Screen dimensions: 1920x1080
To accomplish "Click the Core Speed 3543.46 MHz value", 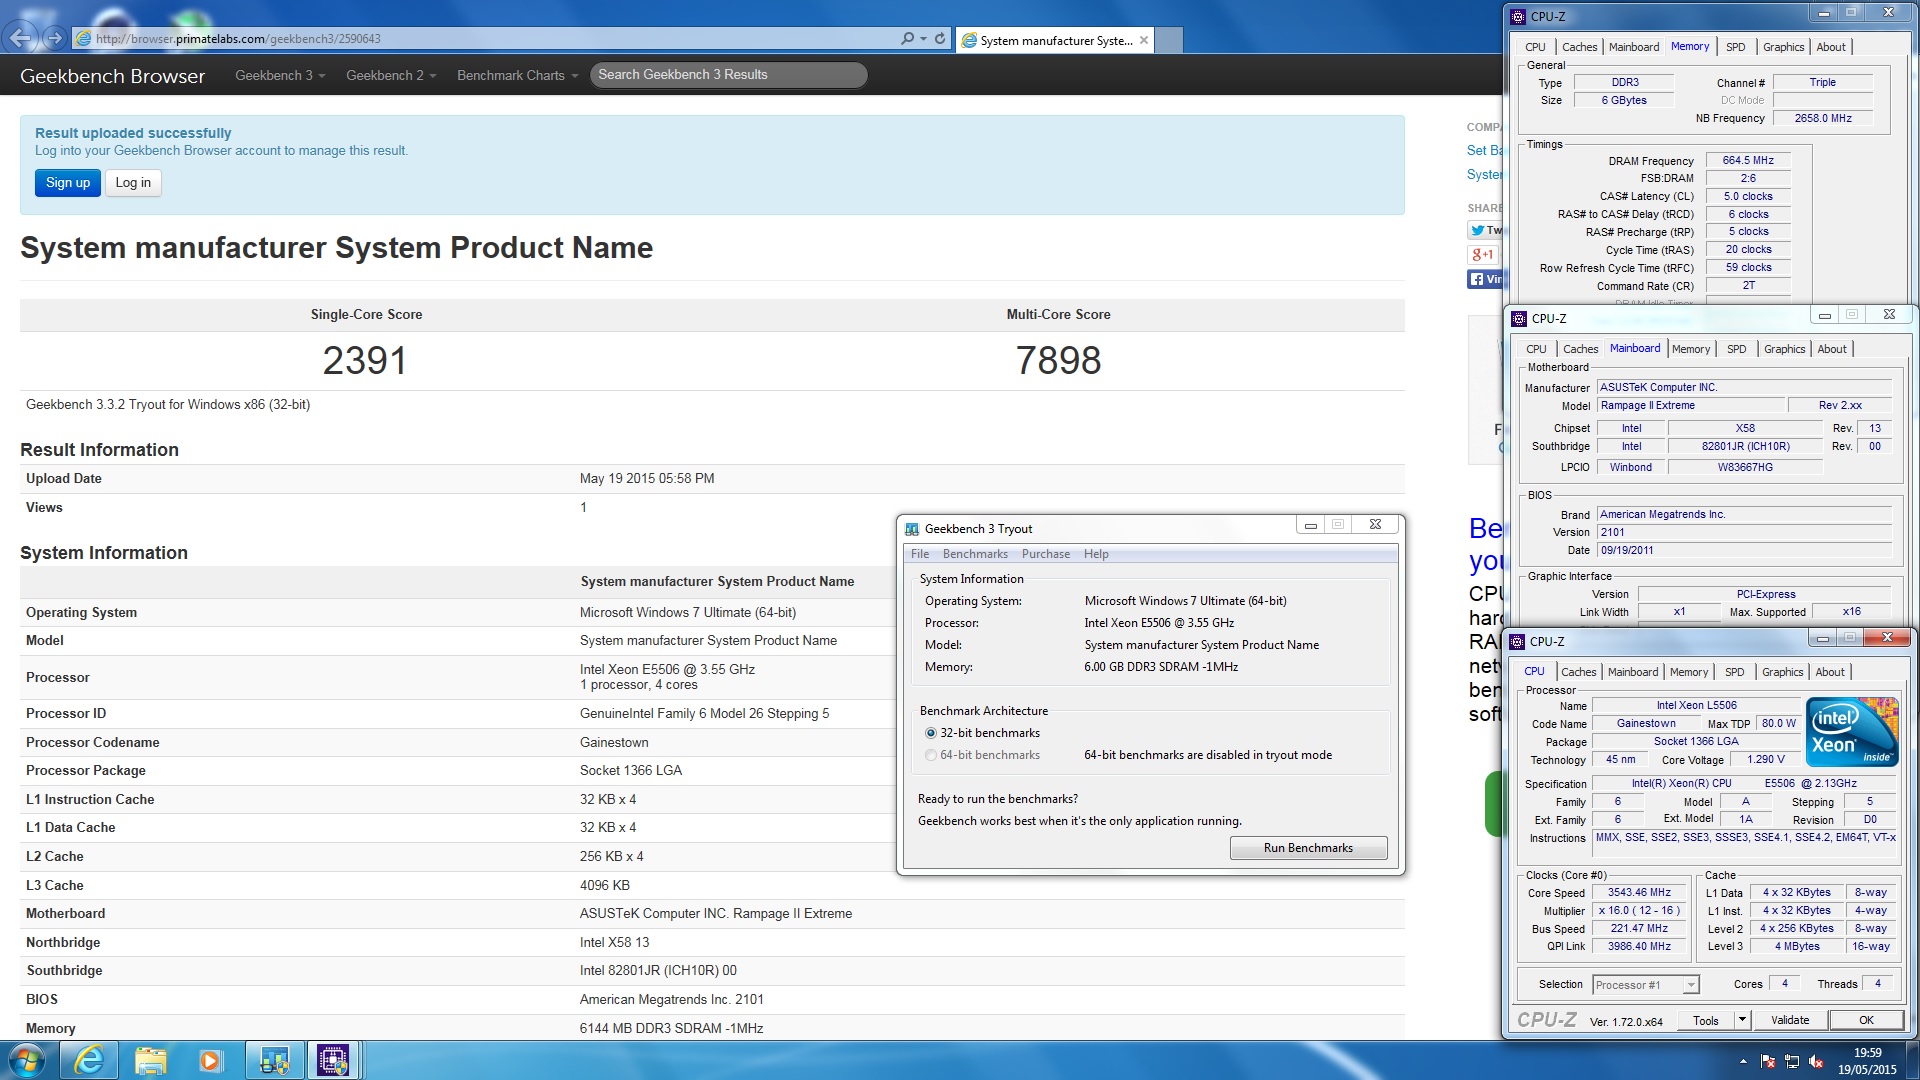I will click(x=1638, y=893).
